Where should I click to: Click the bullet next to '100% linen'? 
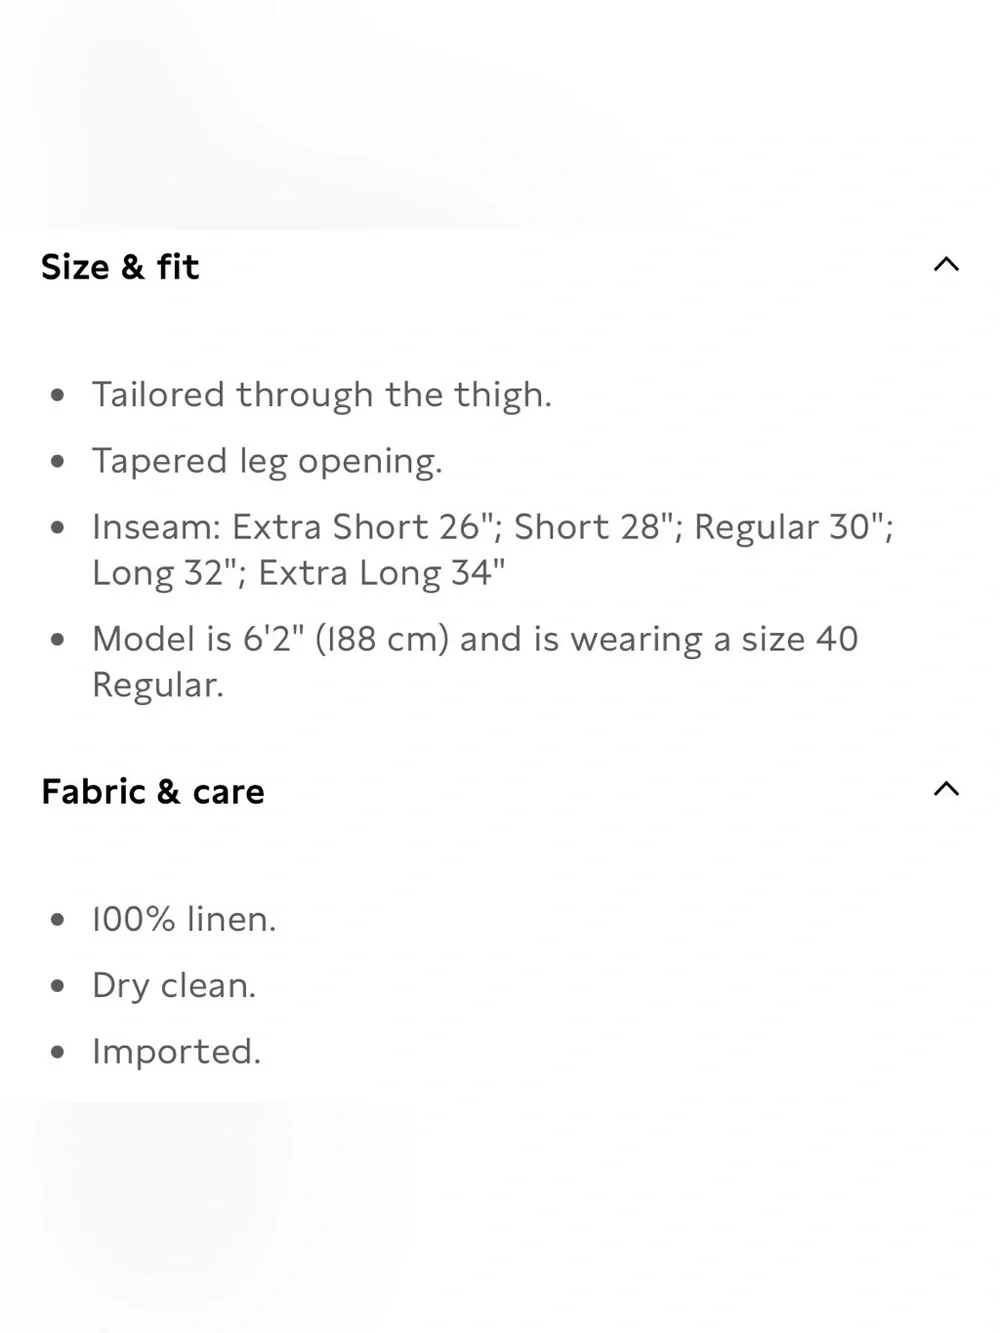click(58, 919)
